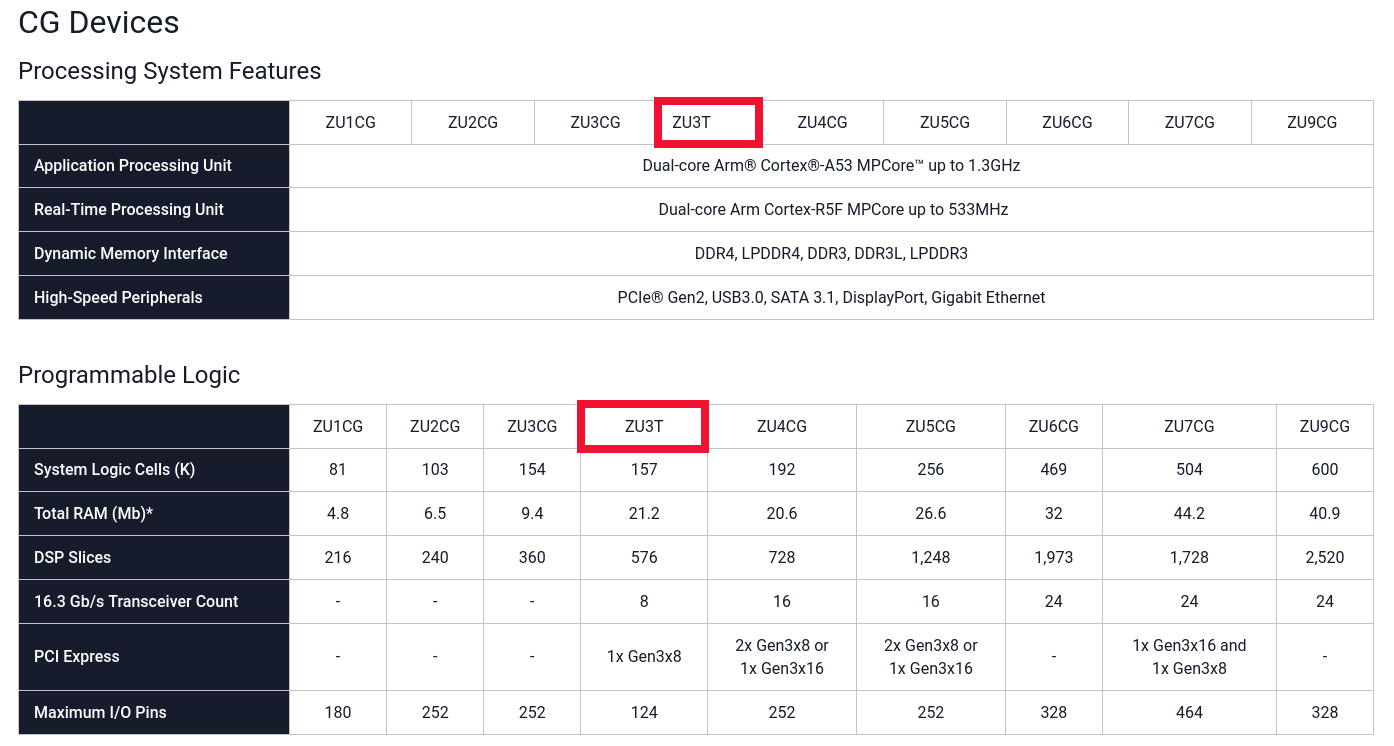Click Transceiver Count value 16 for ZU4CG
Image resolution: width=1394 pixels, height=746 pixels.
pyautogui.click(x=782, y=602)
